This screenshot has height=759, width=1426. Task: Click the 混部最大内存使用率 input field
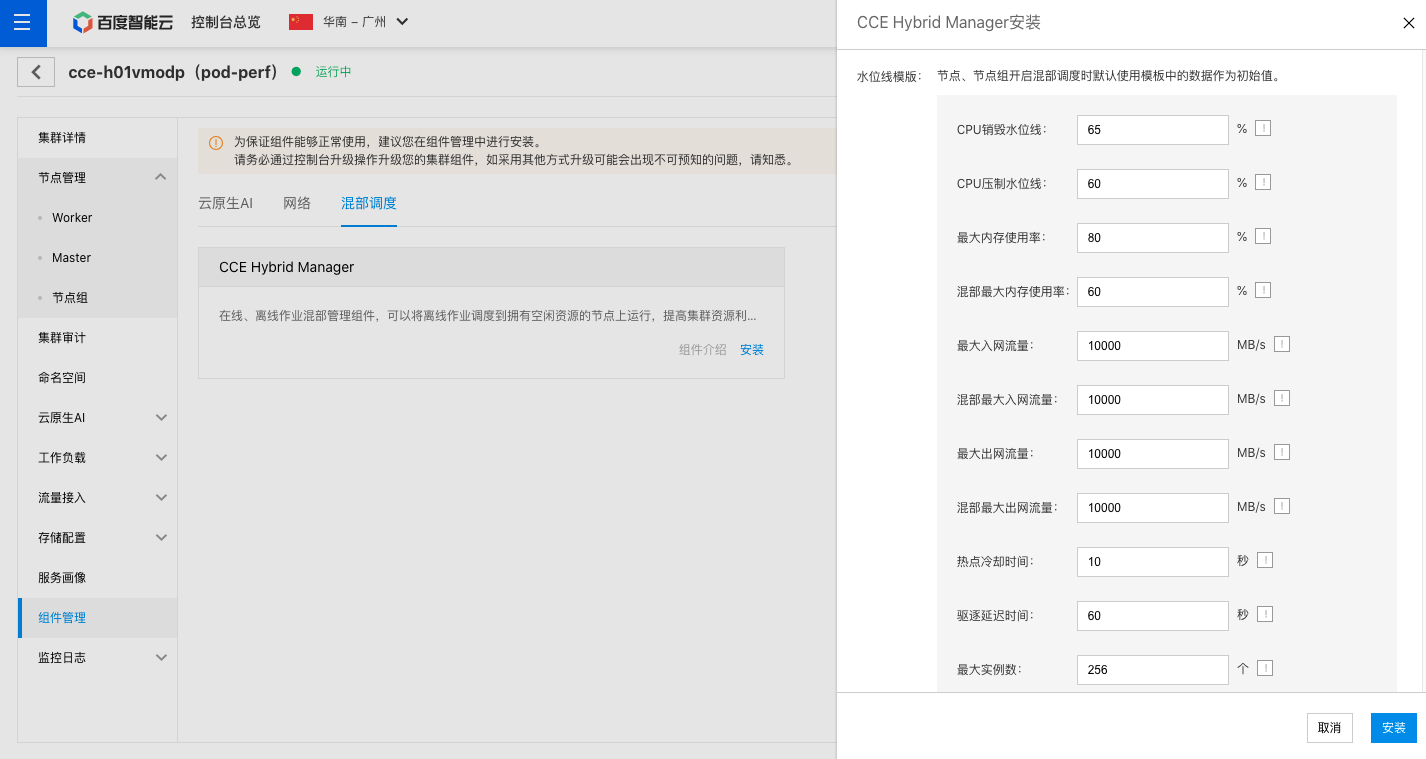(1153, 291)
